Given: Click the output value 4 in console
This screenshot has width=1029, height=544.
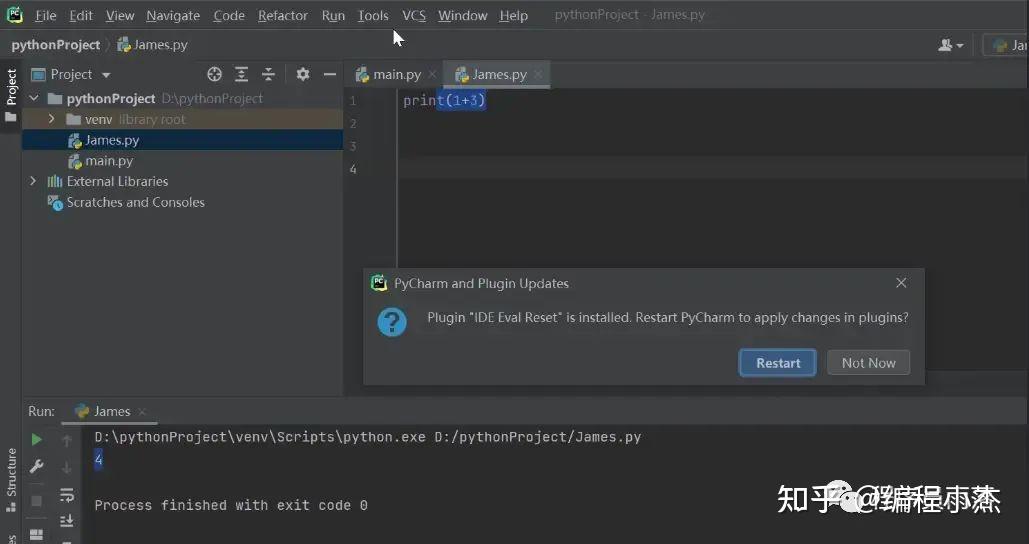Looking at the screenshot, I should 98,459.
